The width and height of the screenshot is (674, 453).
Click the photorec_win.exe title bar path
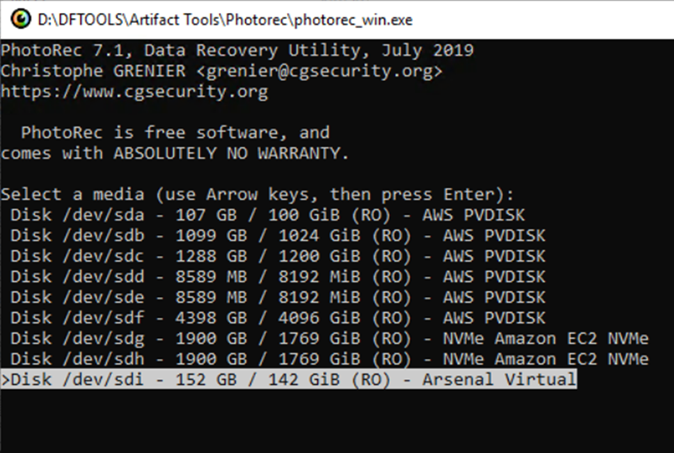(x=225, y=20)
